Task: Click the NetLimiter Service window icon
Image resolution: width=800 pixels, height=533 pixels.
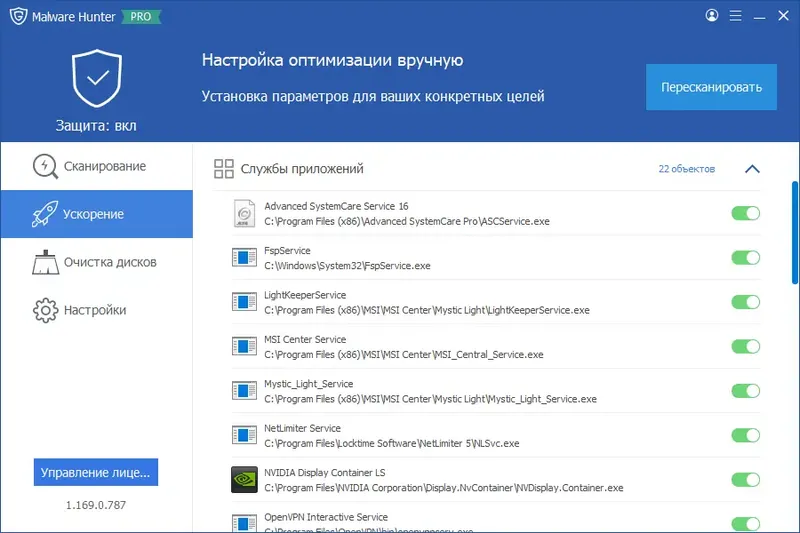Action: [244, 435]
